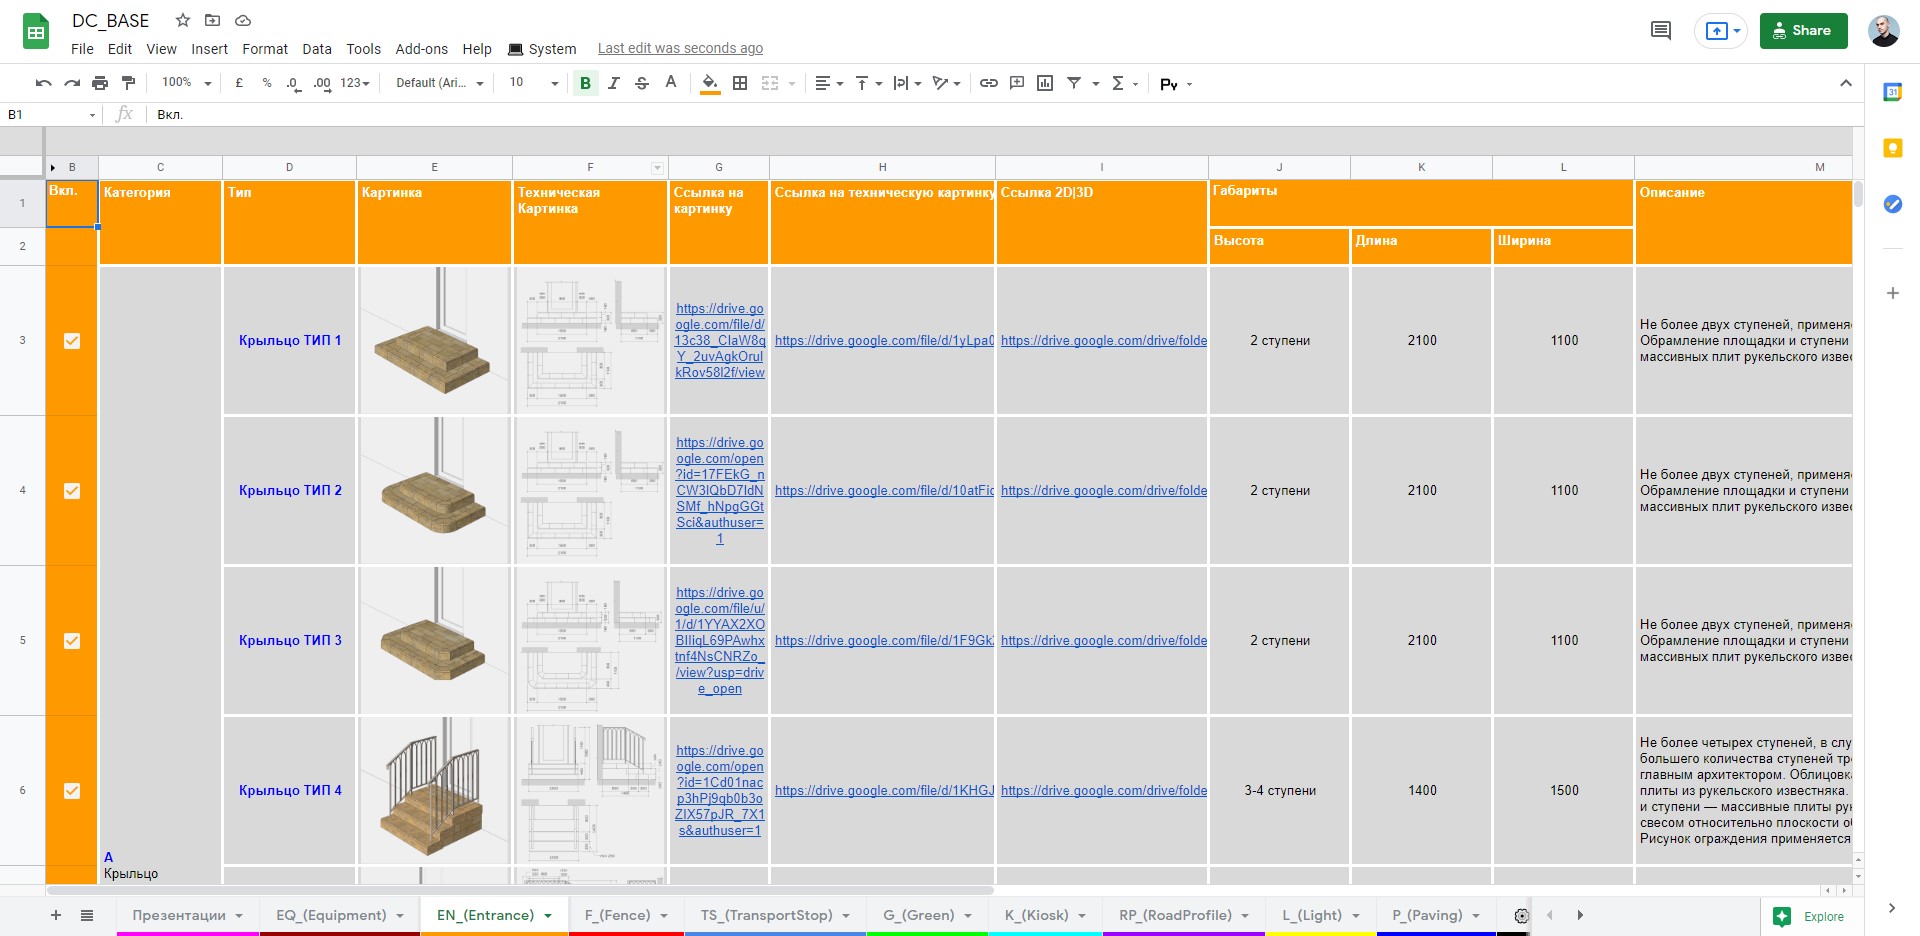The width and height of the screenshot is (1920, 936).
Task: Click the insert link icon
Action: pos(988,83)
